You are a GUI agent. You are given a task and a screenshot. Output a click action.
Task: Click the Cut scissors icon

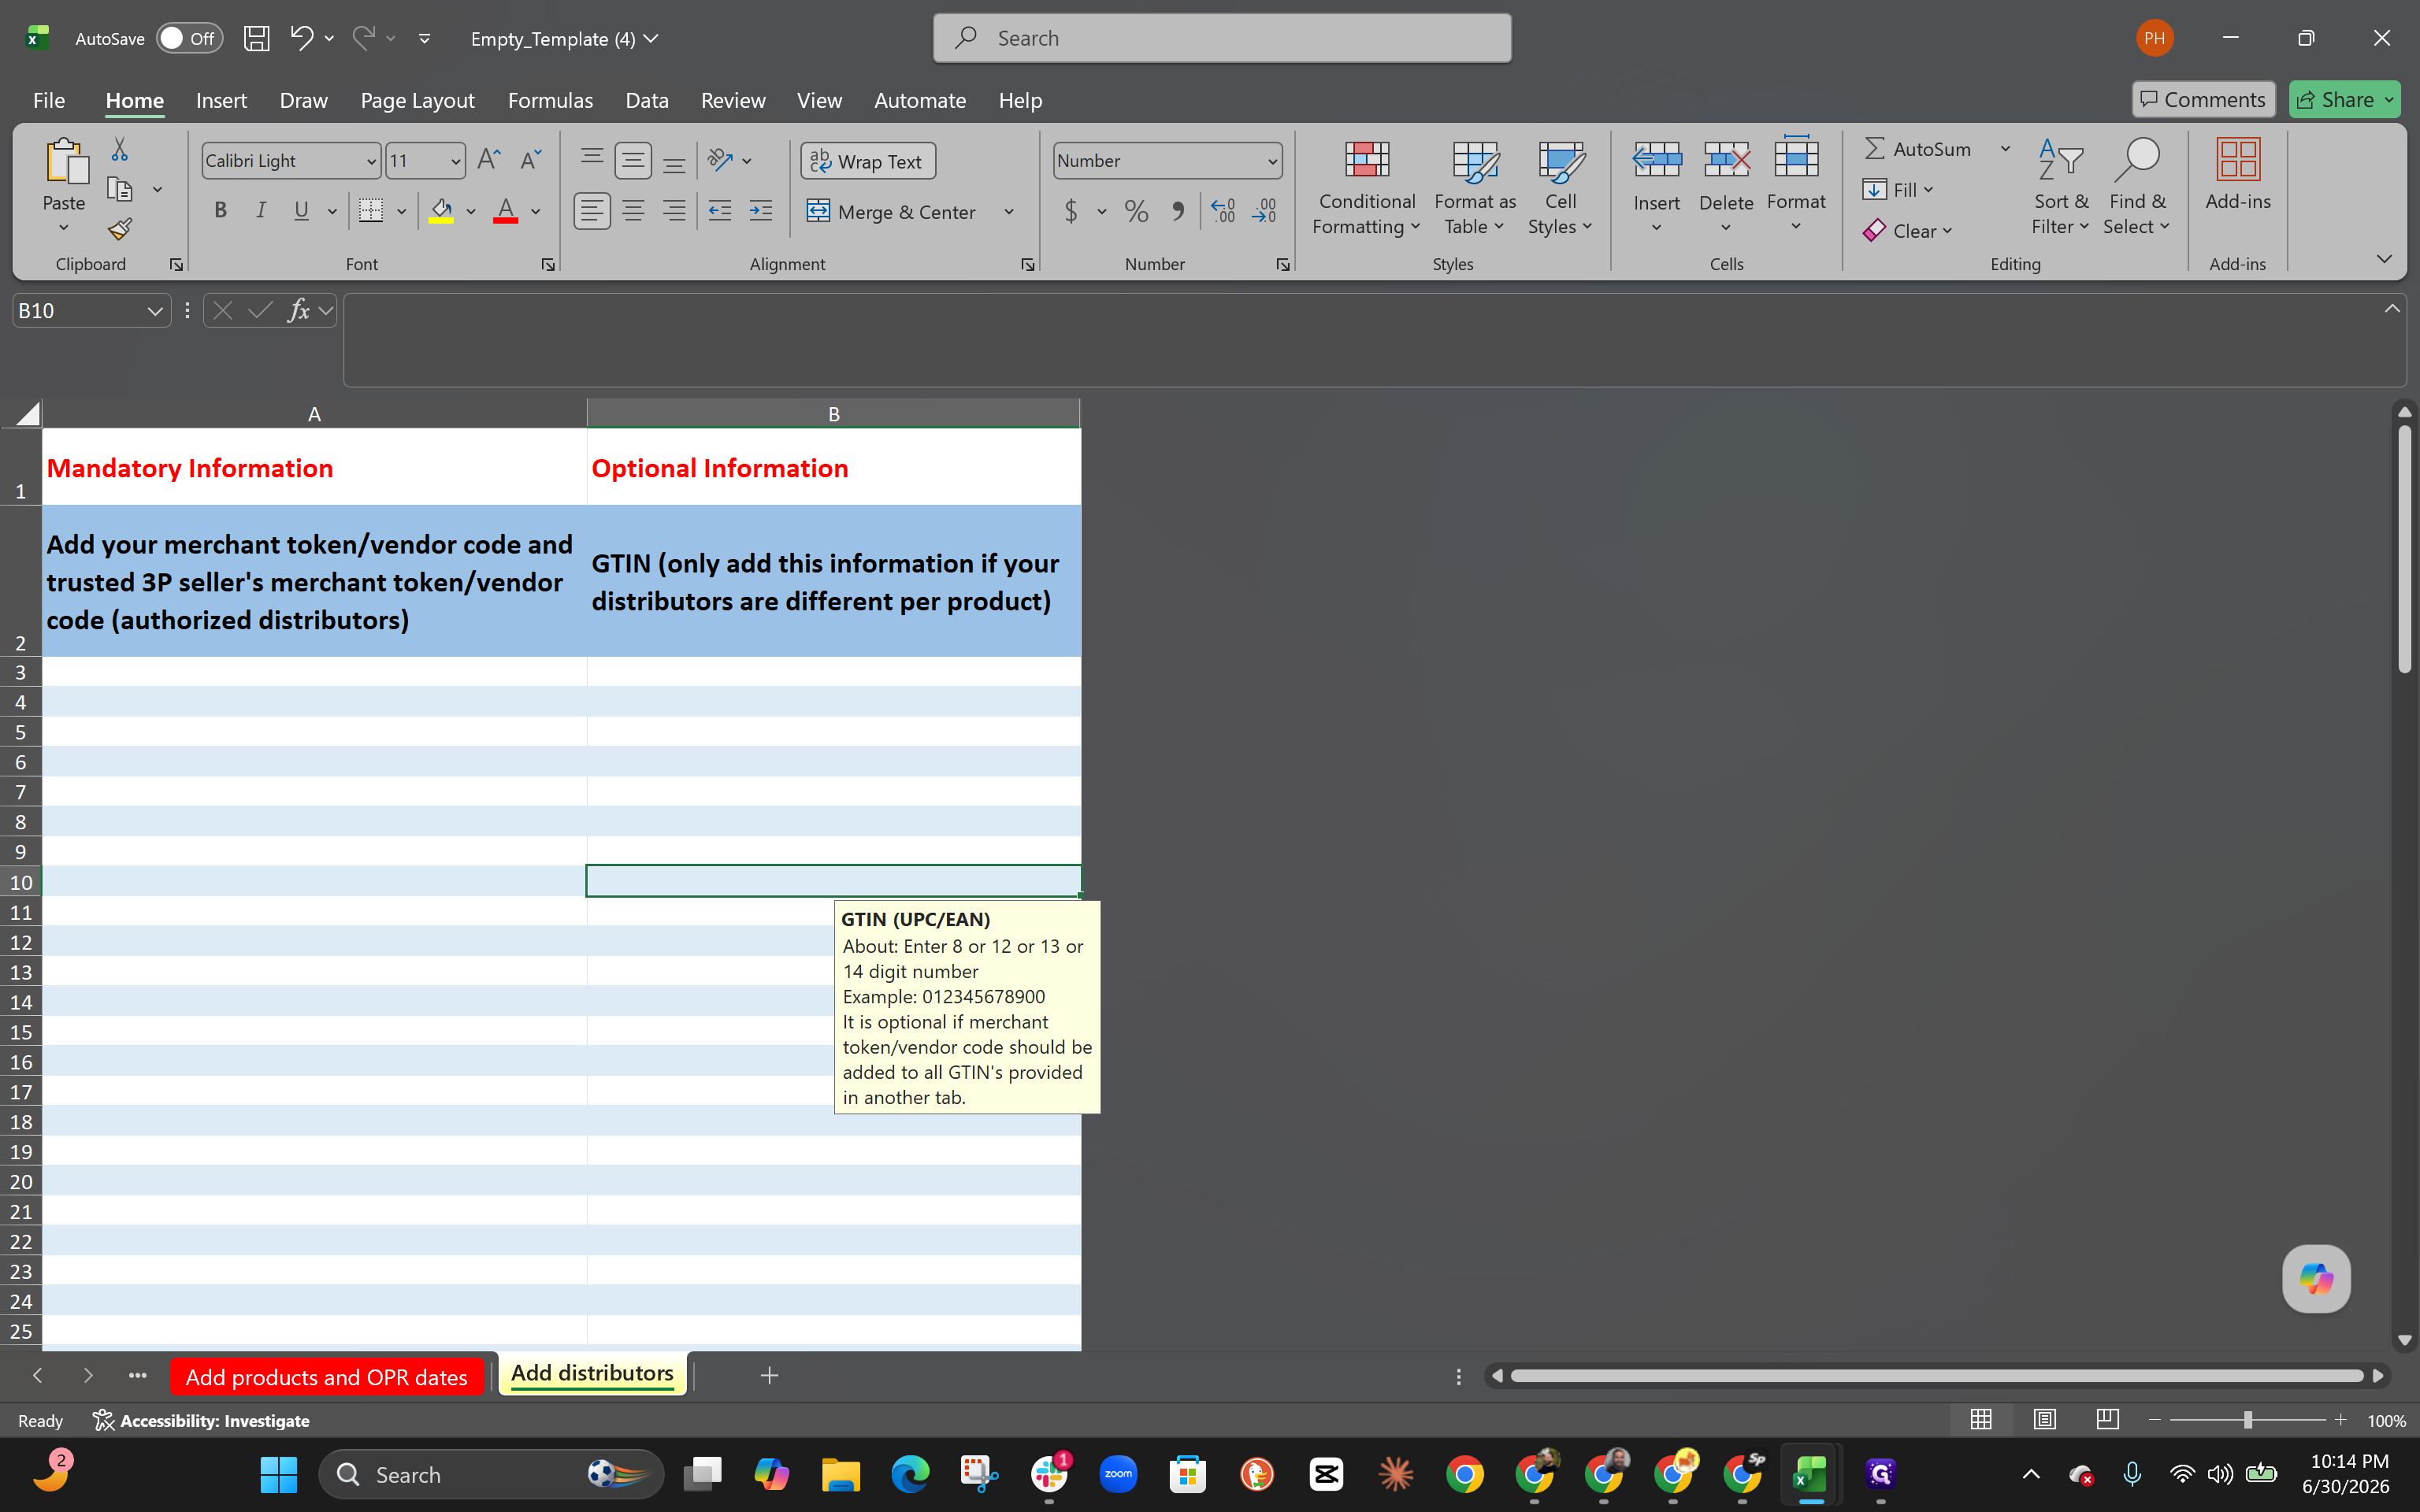tap(119, 149)
